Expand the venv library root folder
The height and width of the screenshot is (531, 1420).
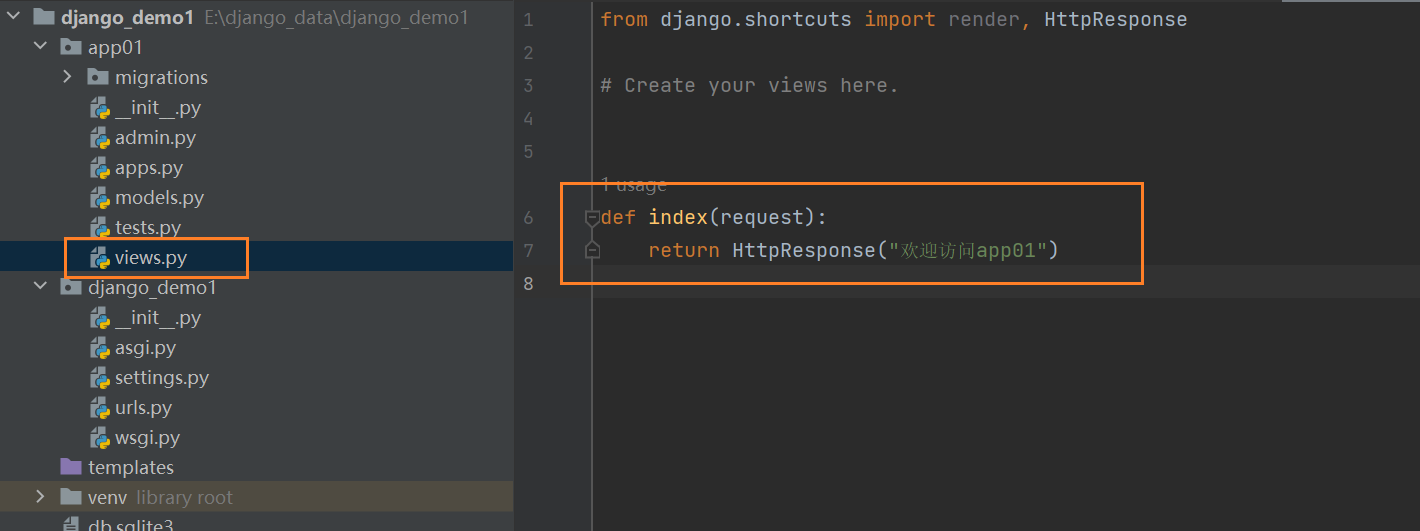pyautogui.click(x=40, y=497)
